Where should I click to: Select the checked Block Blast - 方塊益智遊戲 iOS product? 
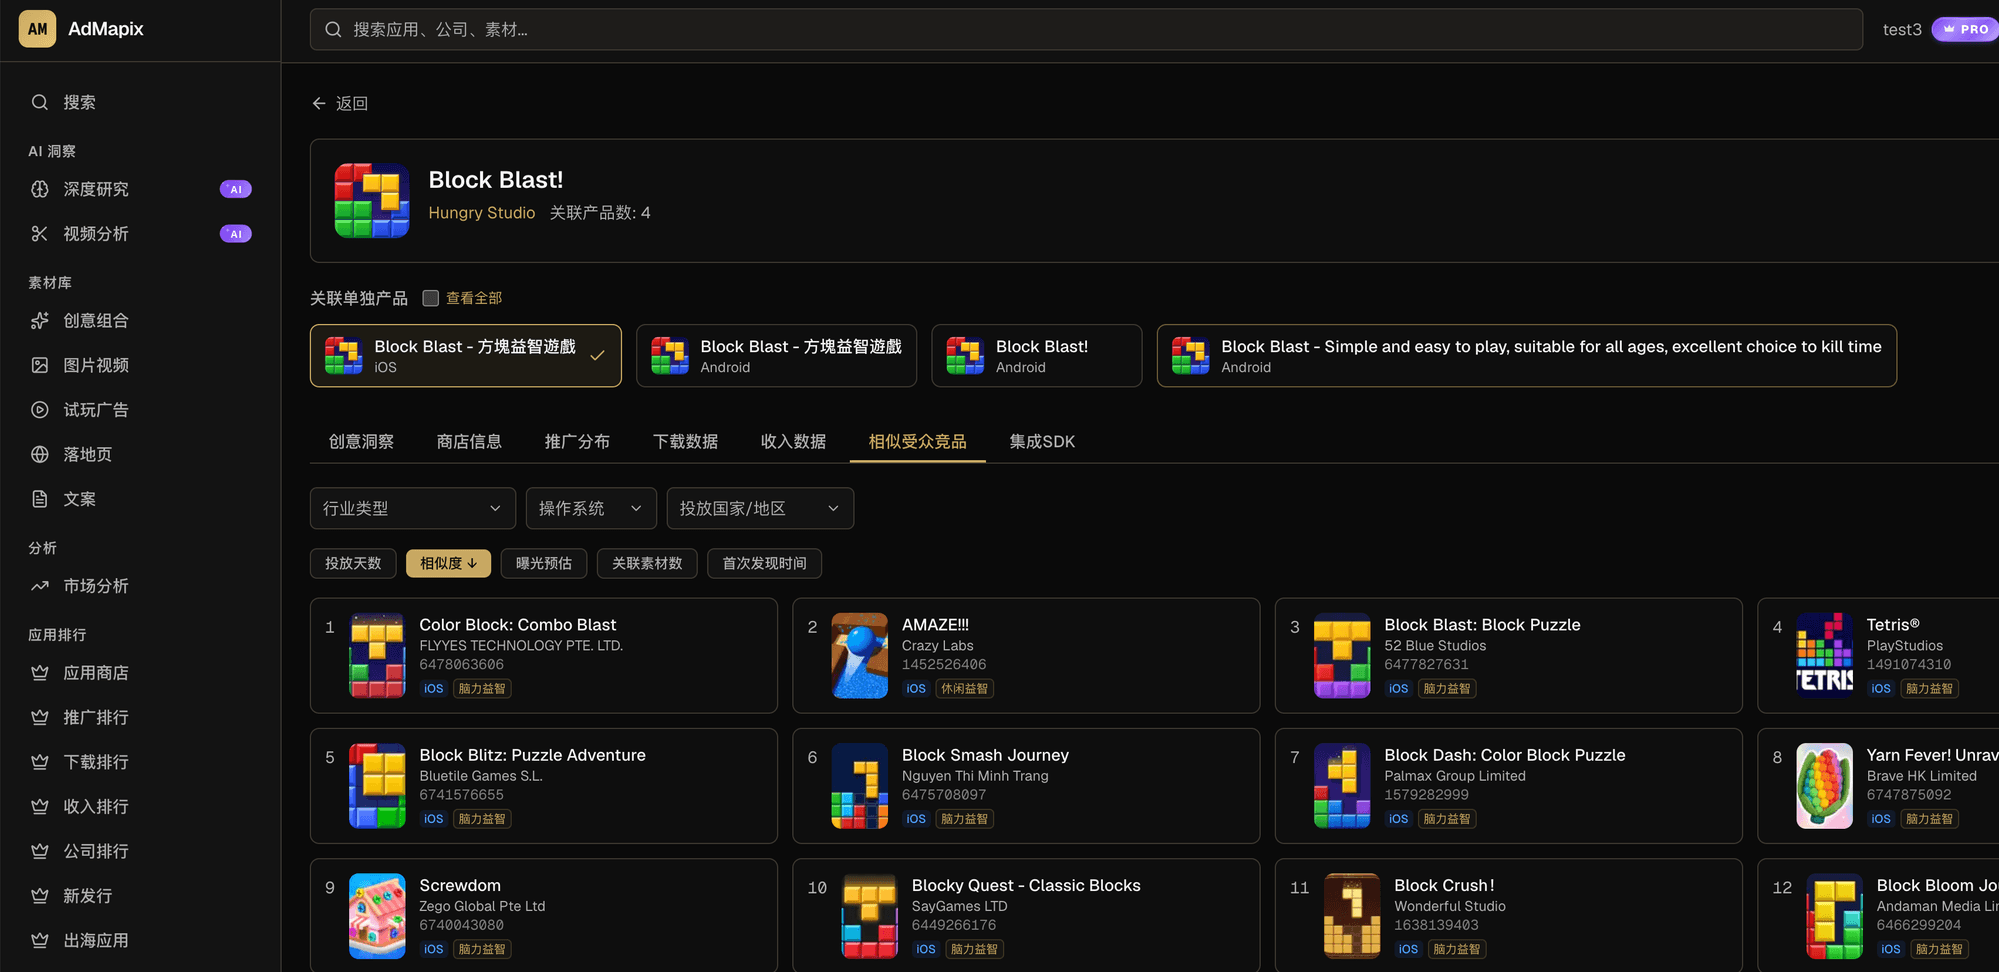[x=466, y=356]
